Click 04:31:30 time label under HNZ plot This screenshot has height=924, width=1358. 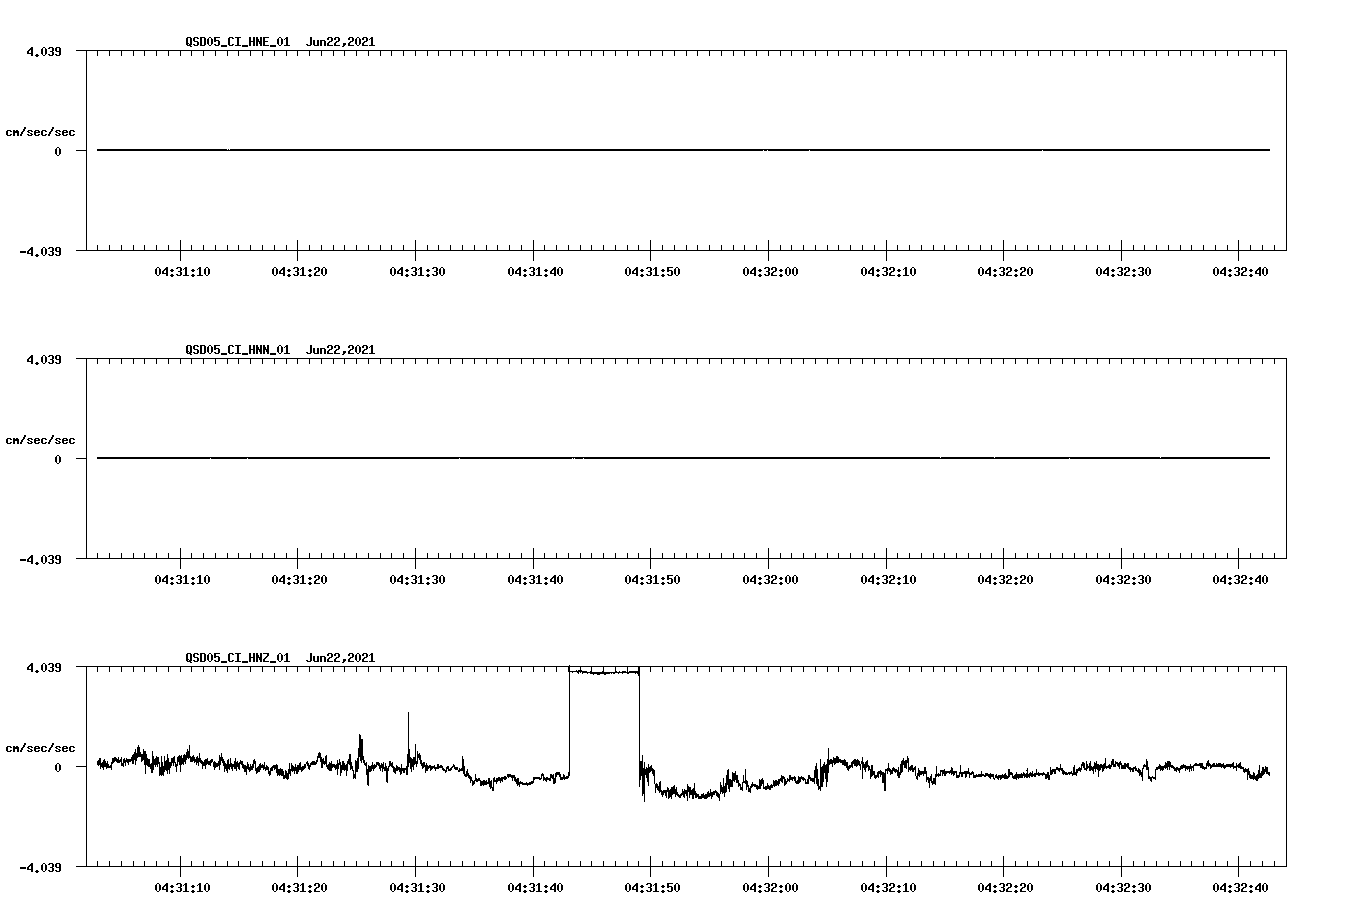417,887
